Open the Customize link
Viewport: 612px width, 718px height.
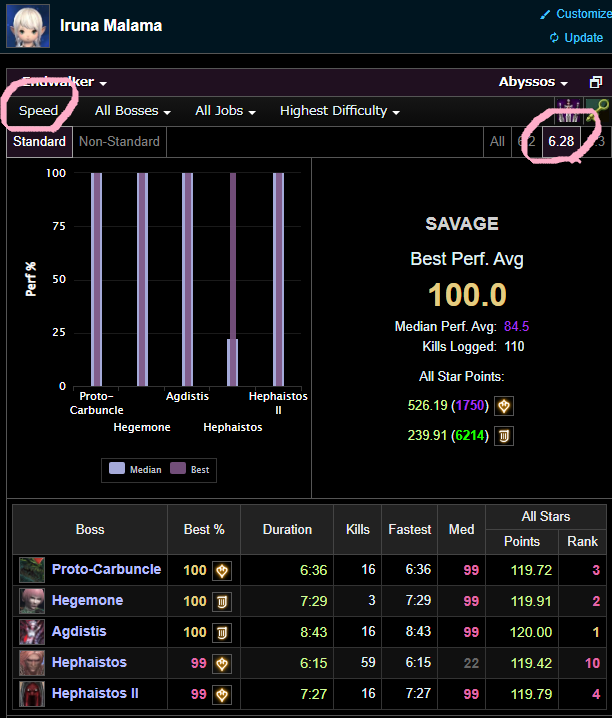tap(584, 14)
